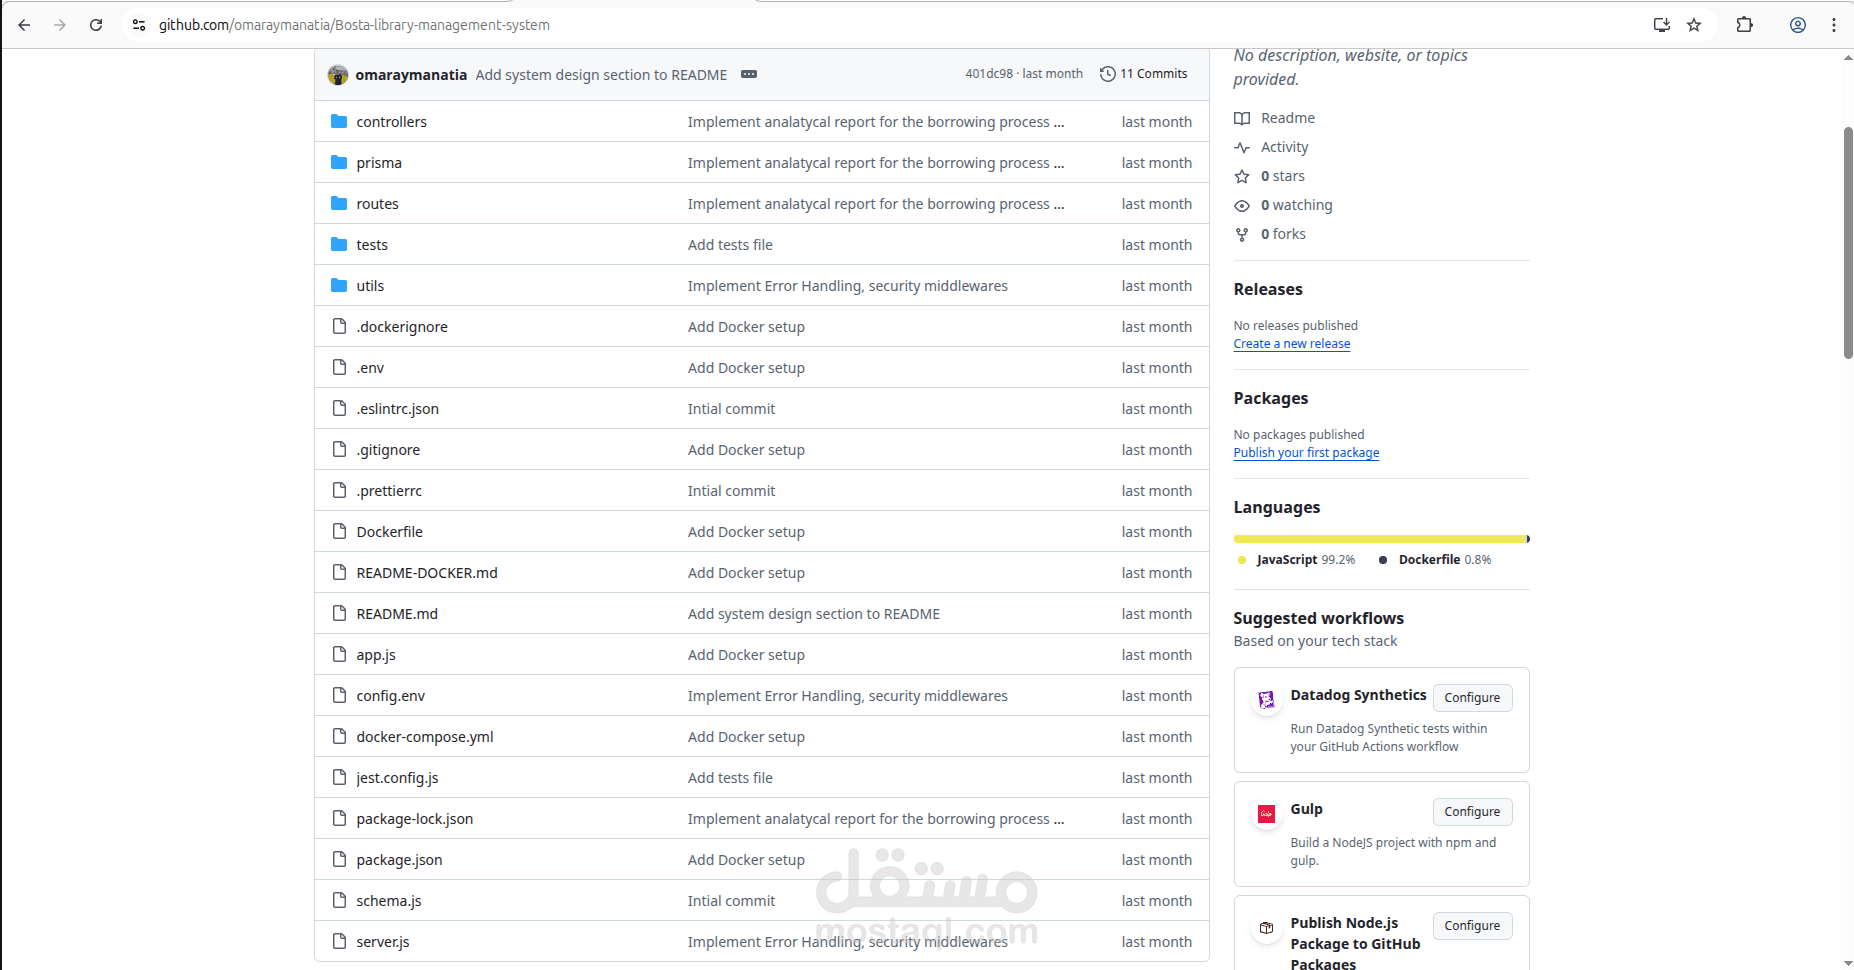Screen dimensions: 1854x970
Task: Open the README-DOCKER.md file
Action: coord(427,573)
